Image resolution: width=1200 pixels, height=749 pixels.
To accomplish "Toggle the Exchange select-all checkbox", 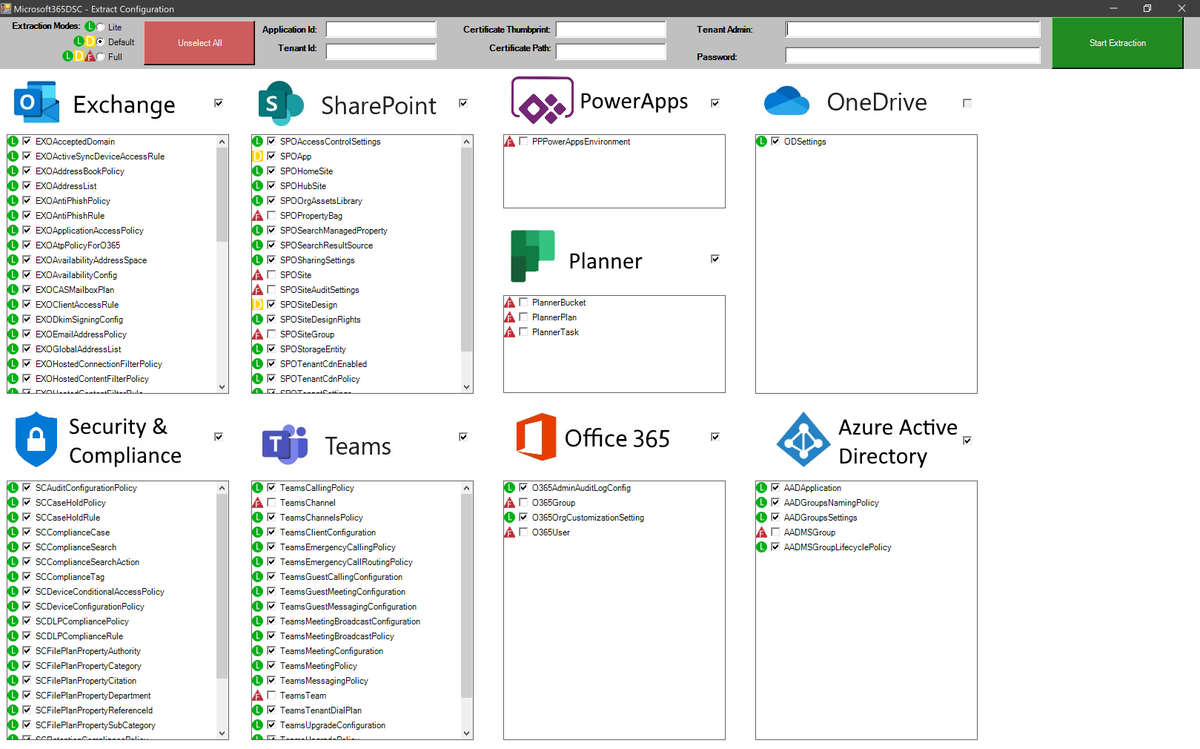I will click(x=219, y=103).
